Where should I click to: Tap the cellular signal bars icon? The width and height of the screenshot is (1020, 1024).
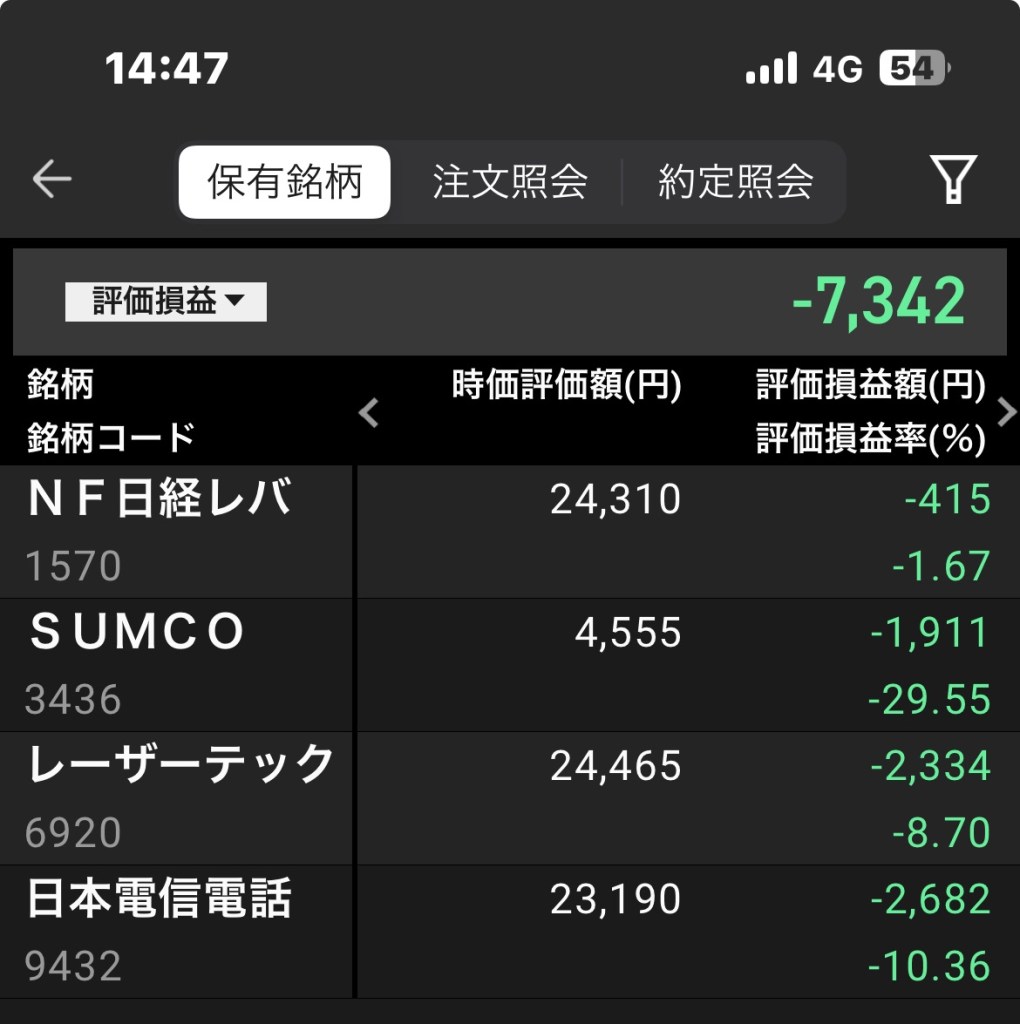pos(771,68)
